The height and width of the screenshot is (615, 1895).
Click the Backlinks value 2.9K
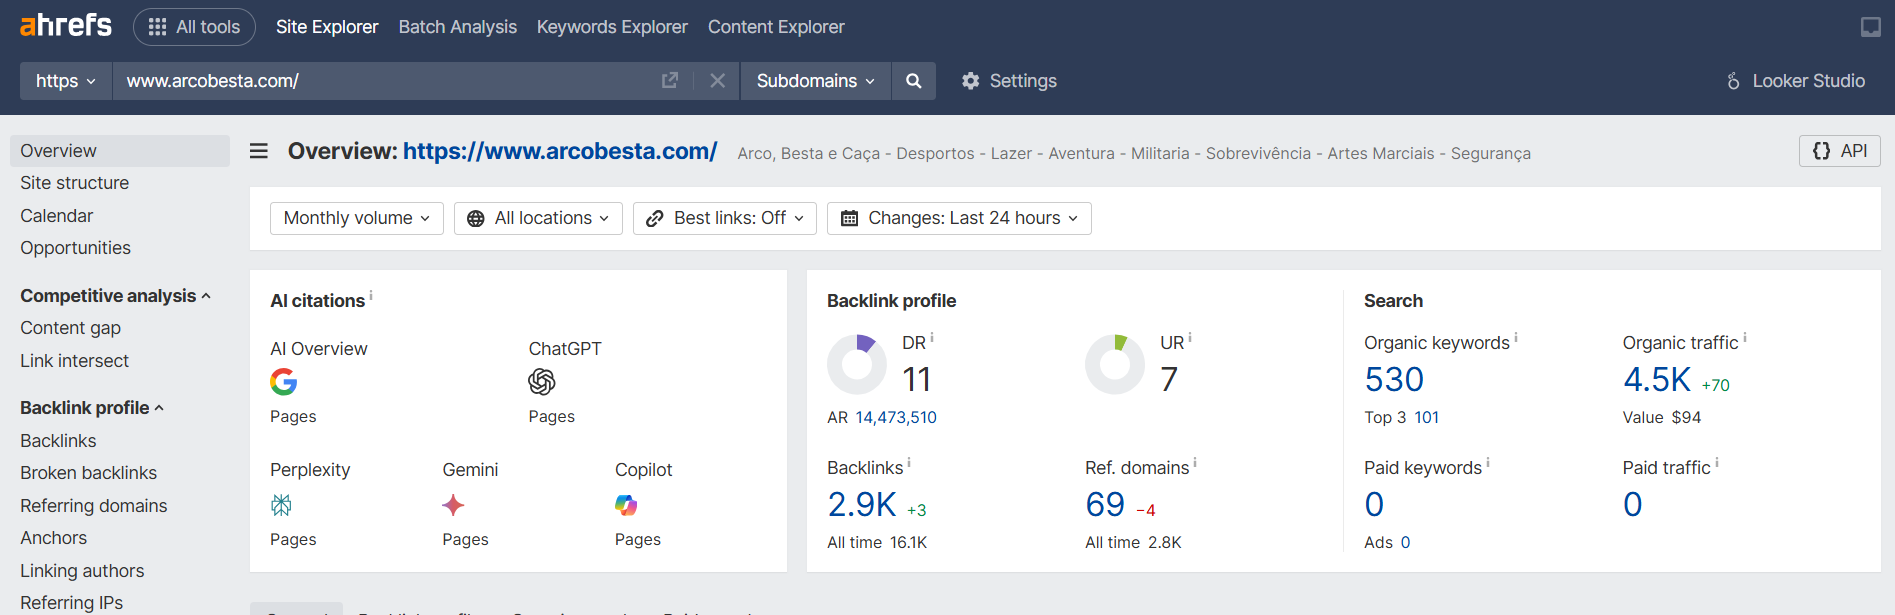pos(862,505)
